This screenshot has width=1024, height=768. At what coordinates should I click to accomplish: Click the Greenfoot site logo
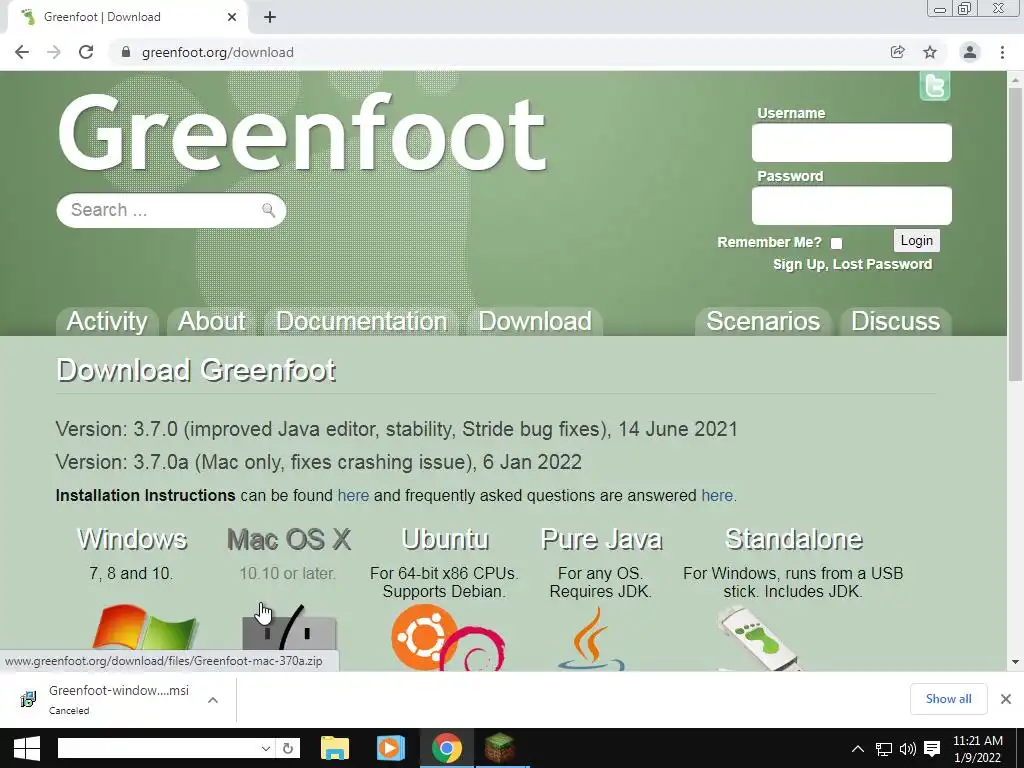(302, 134)
